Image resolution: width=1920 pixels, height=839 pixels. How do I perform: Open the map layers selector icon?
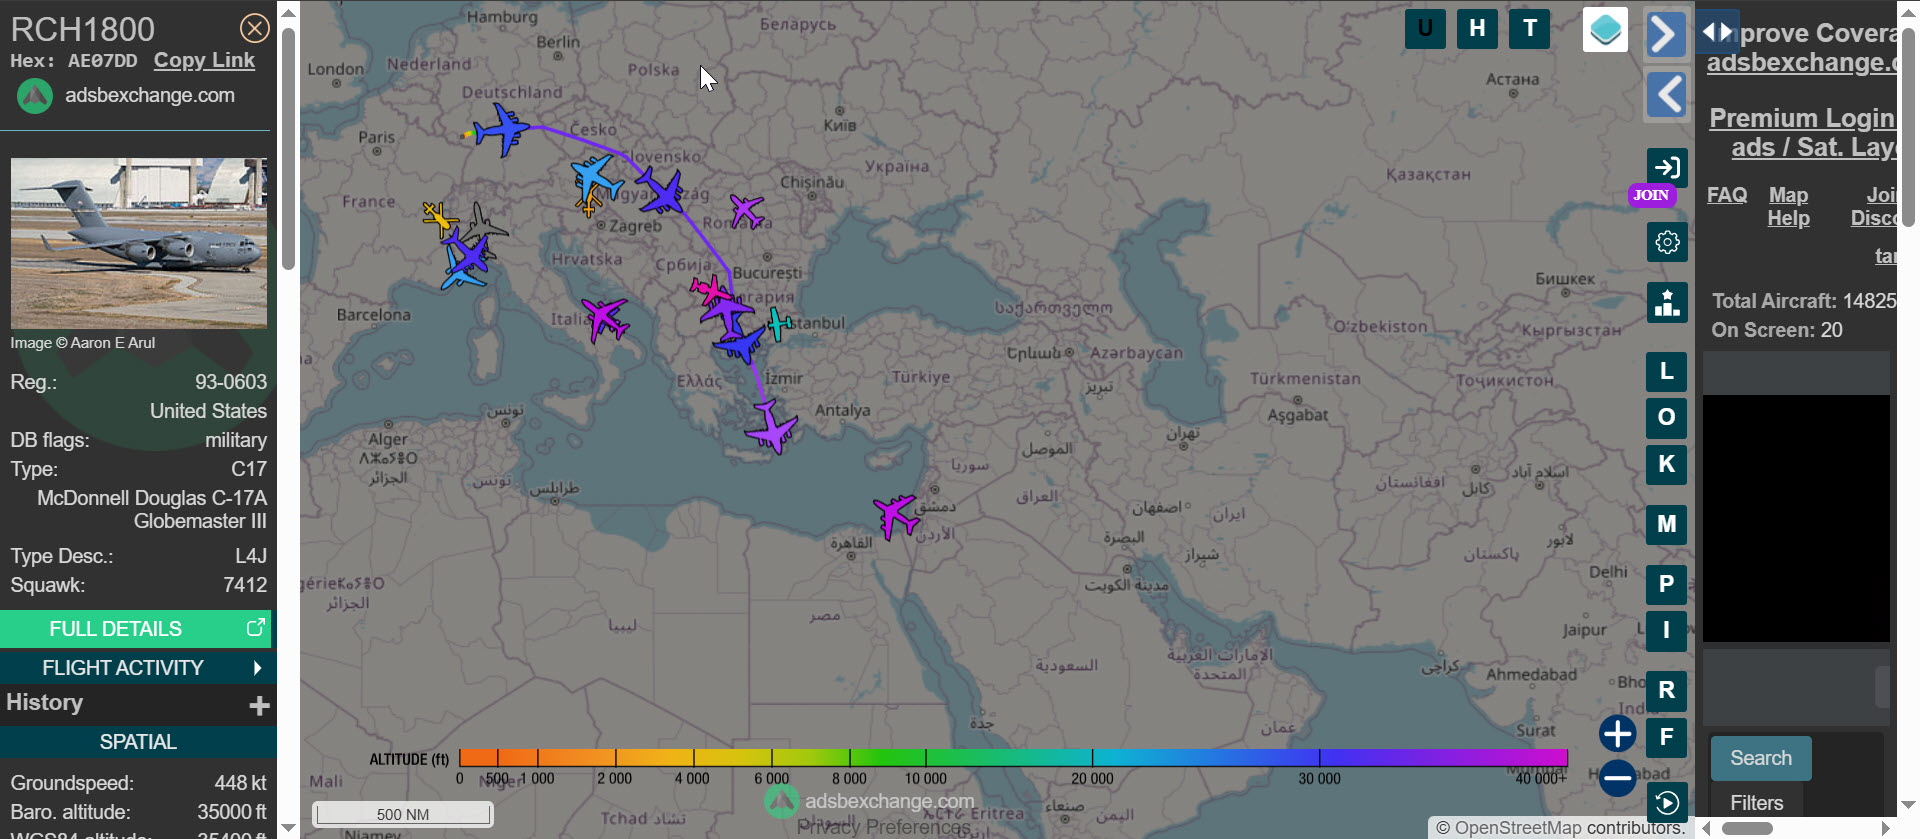(x=1605, y=29)
